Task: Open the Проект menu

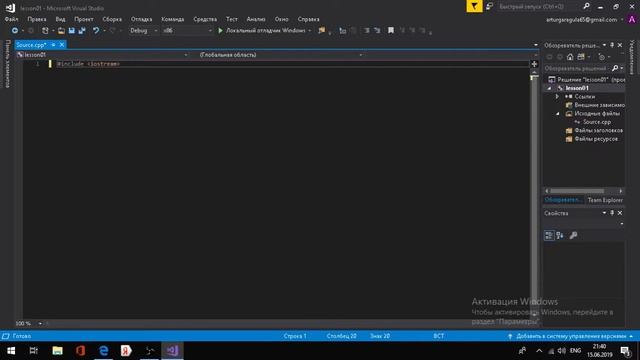Action: pos(84,19)
